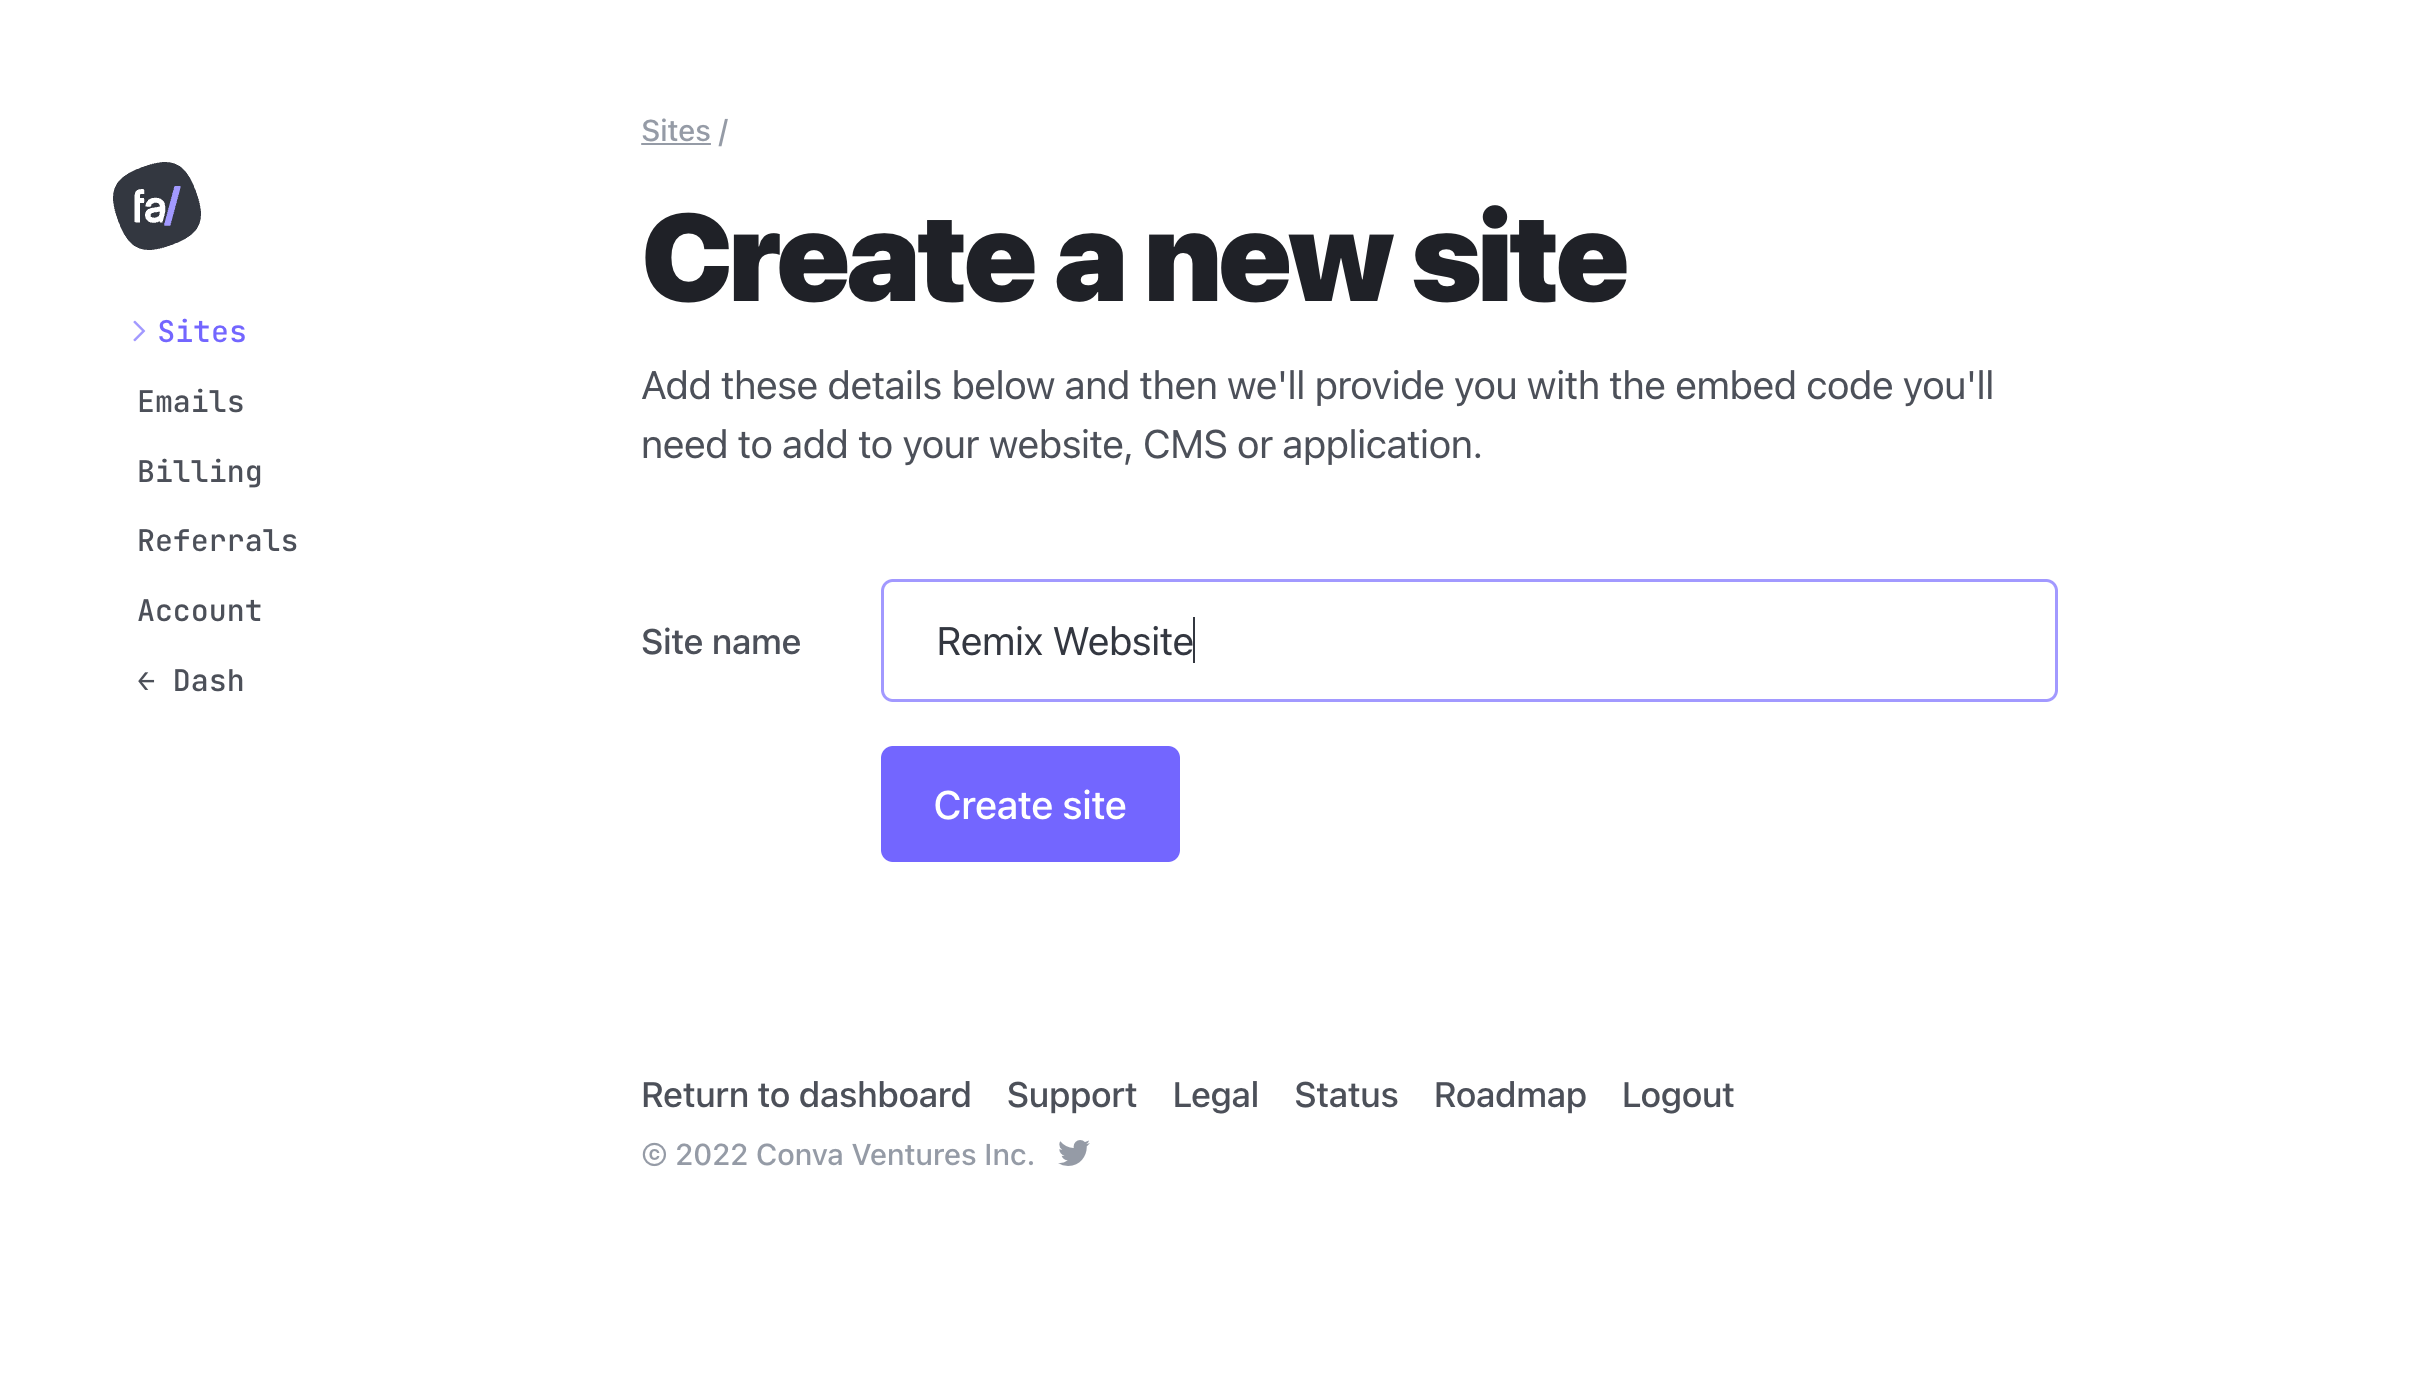Click the Support footer link

click(x=1073, y=1094)
